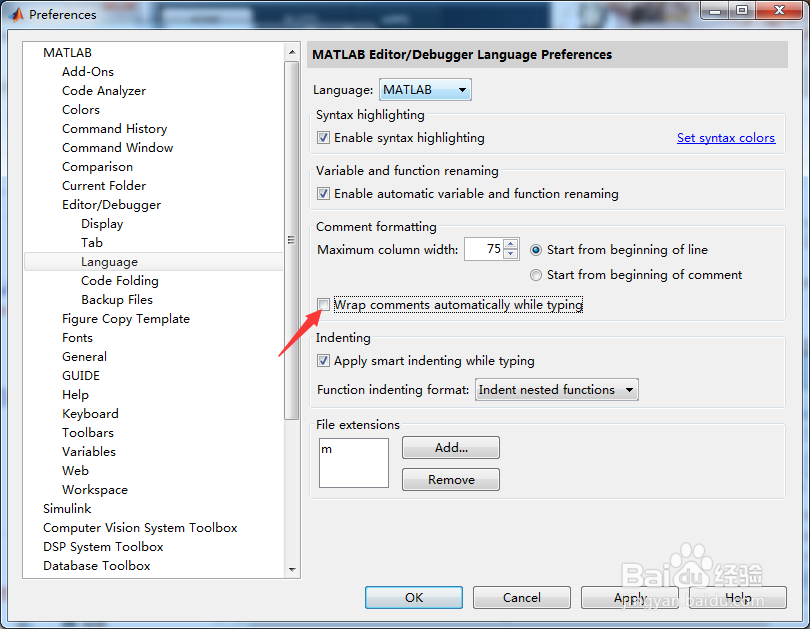The height and width of the screenshot is (629, 810).
Task: Select Database Toolbox
Action: pyautogui.click(x=97, y=566)
